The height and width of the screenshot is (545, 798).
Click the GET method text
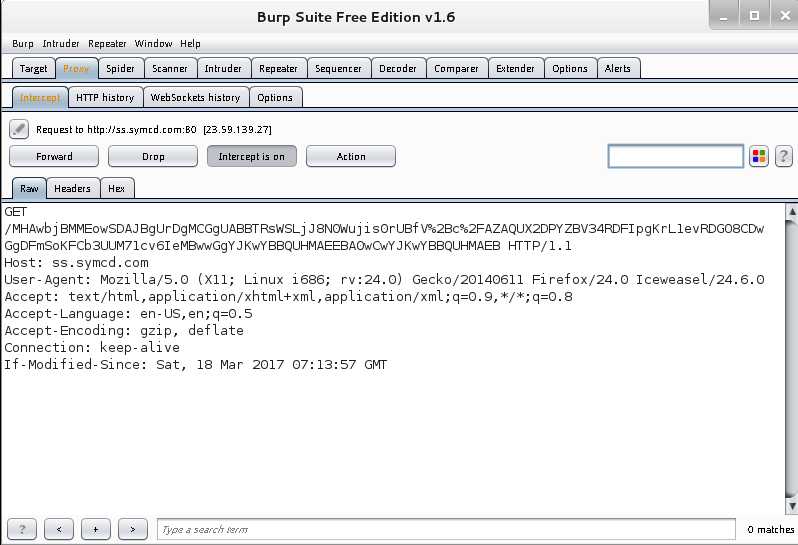tap(16, 212)
